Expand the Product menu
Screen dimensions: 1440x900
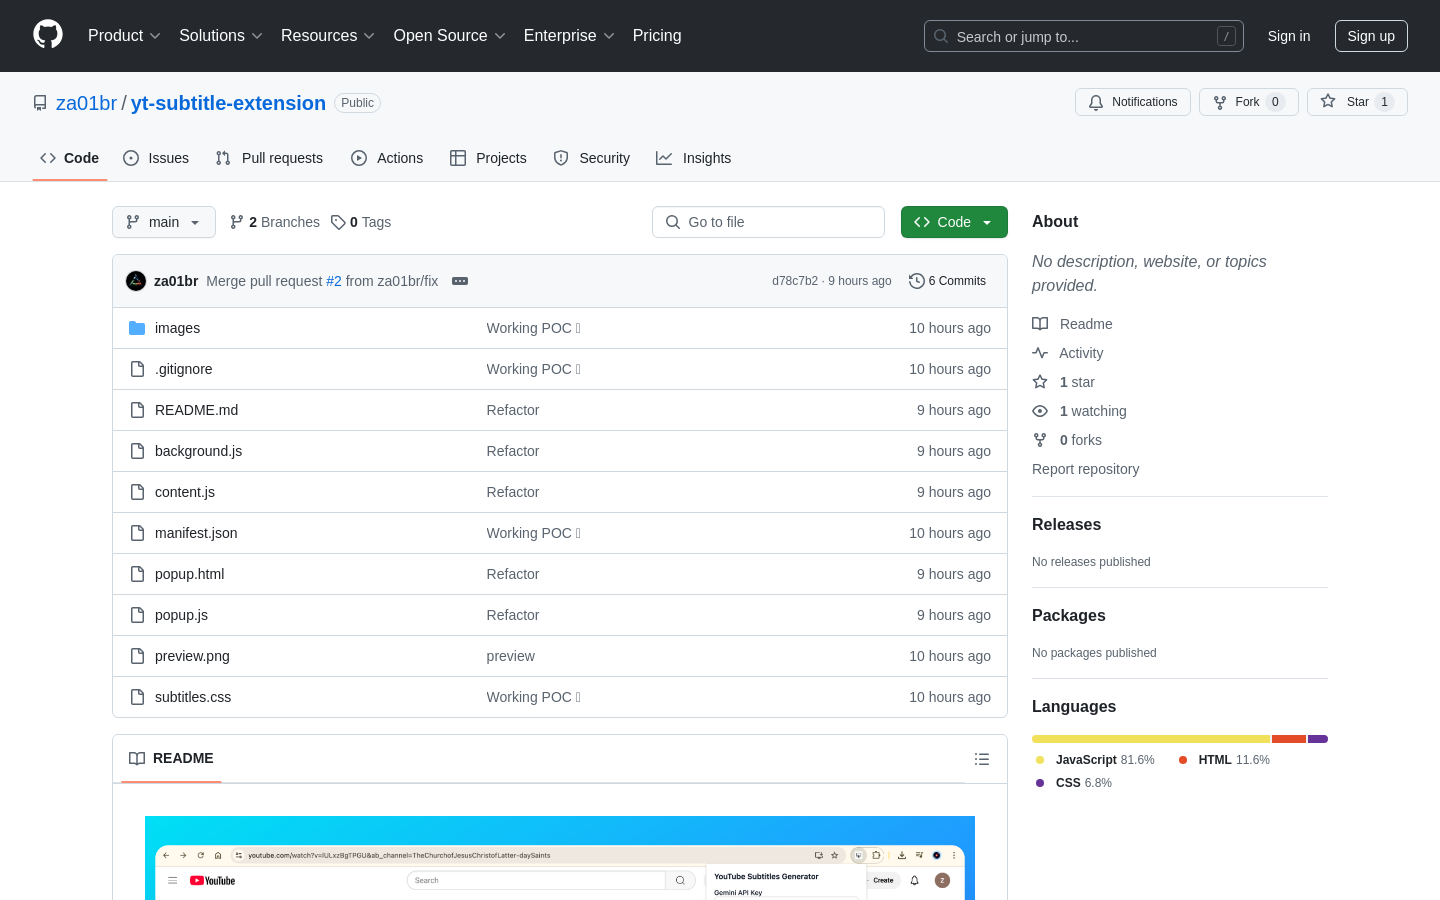124,35
